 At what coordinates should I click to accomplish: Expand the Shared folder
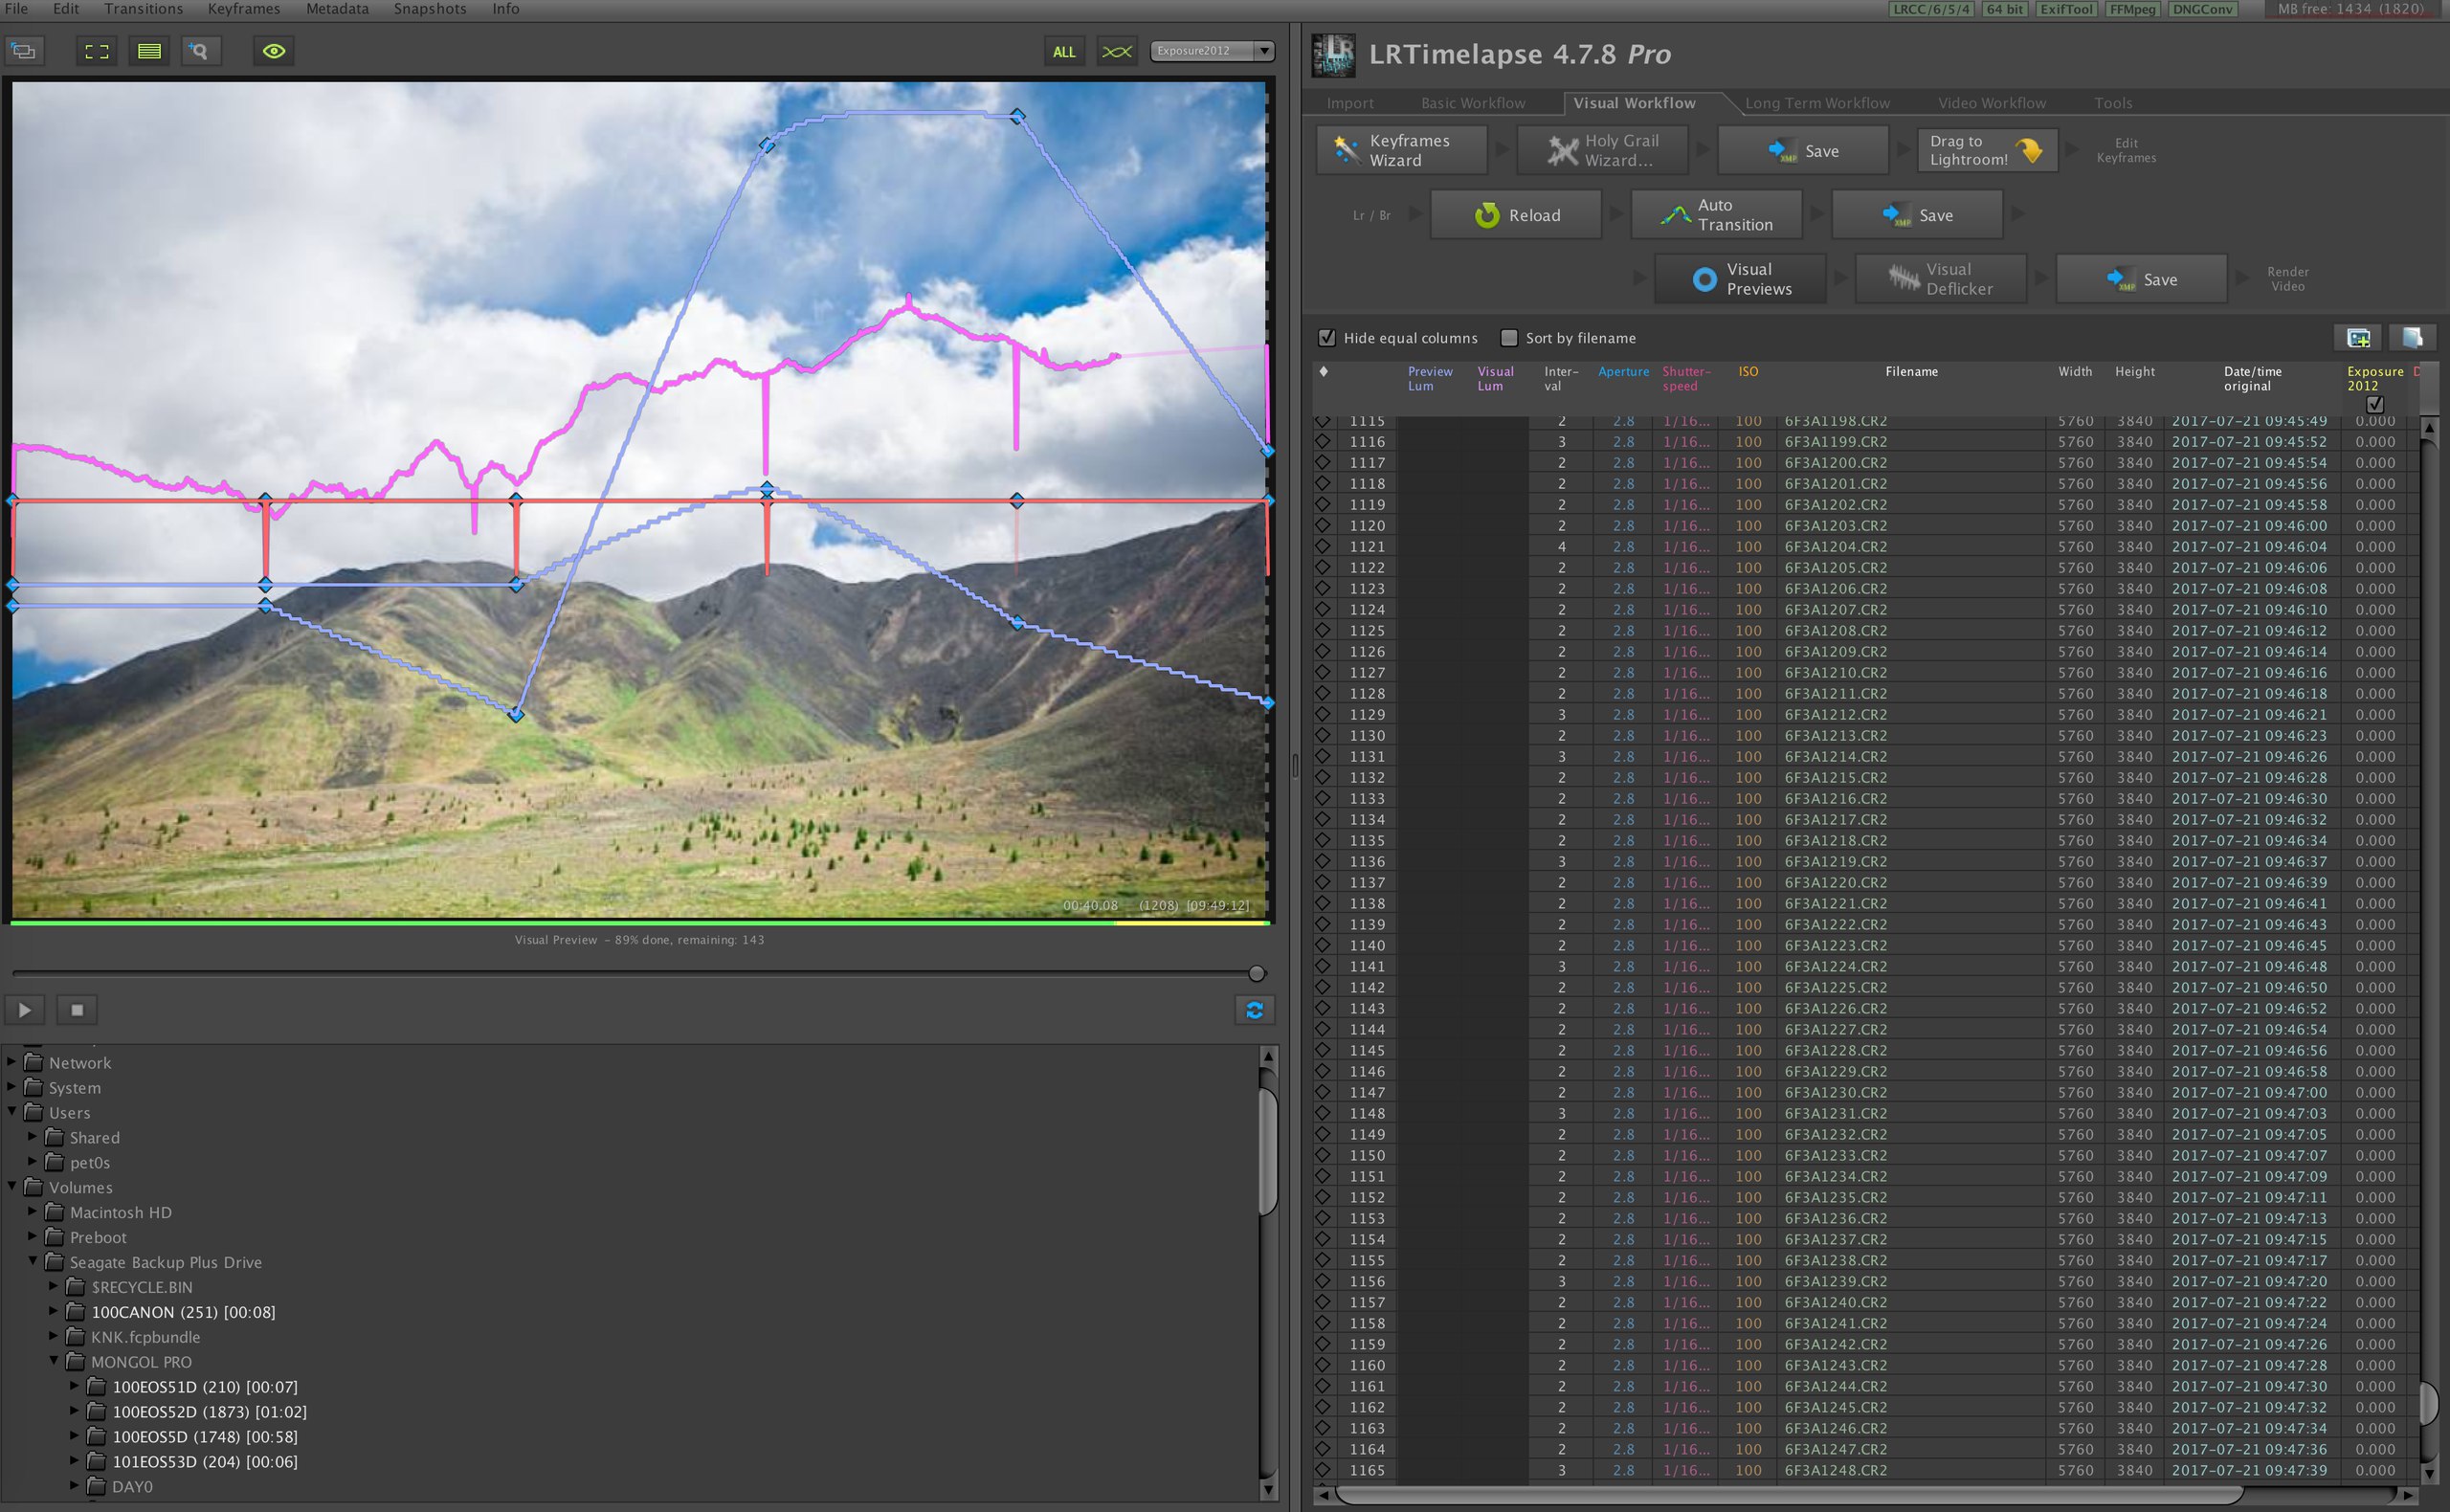(x=32, y=1137)
